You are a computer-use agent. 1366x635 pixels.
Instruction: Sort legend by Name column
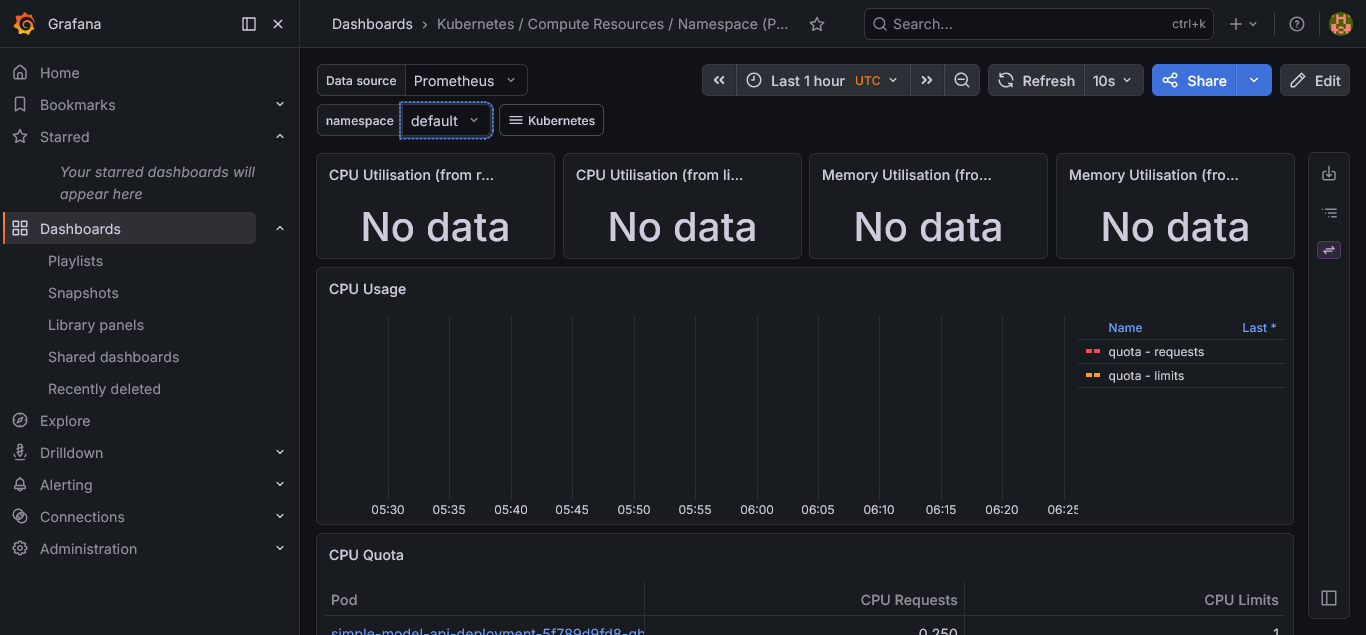1125,328
